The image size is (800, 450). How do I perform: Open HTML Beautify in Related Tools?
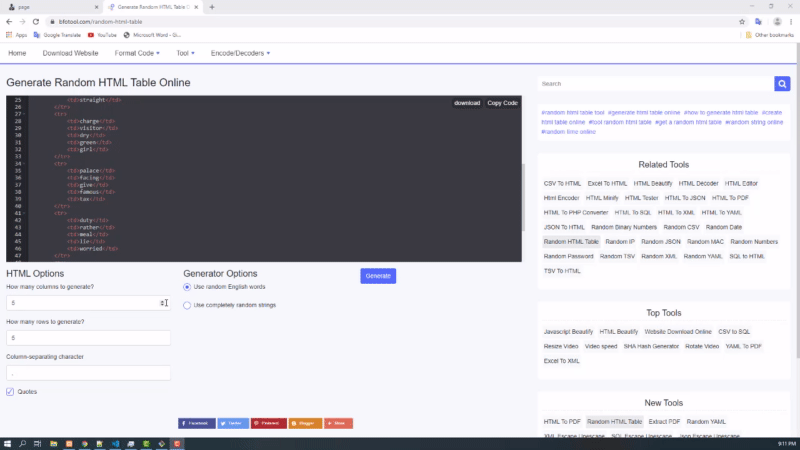point(653,184)
